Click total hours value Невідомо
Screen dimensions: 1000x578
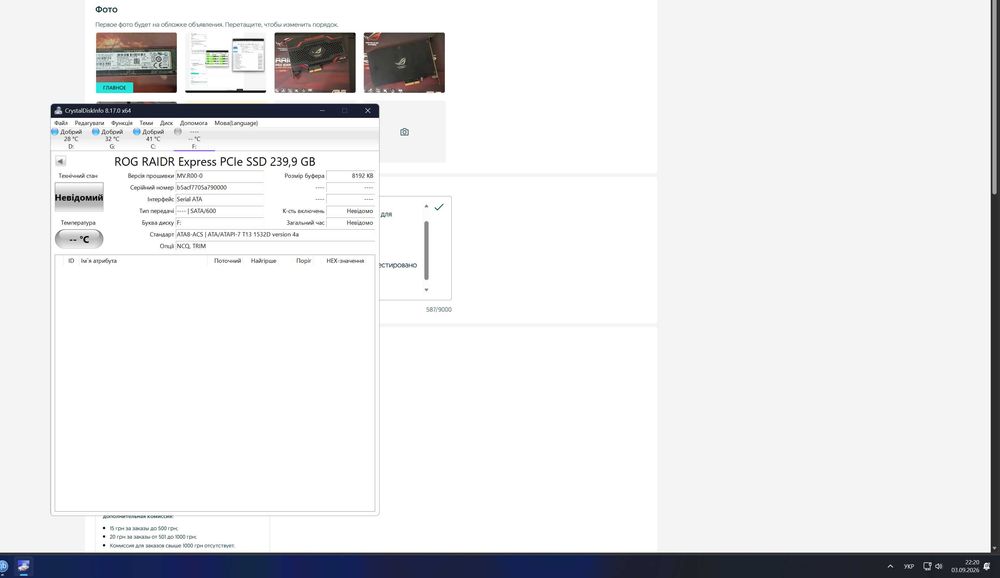pyautogui.click(x=350, y=223)
